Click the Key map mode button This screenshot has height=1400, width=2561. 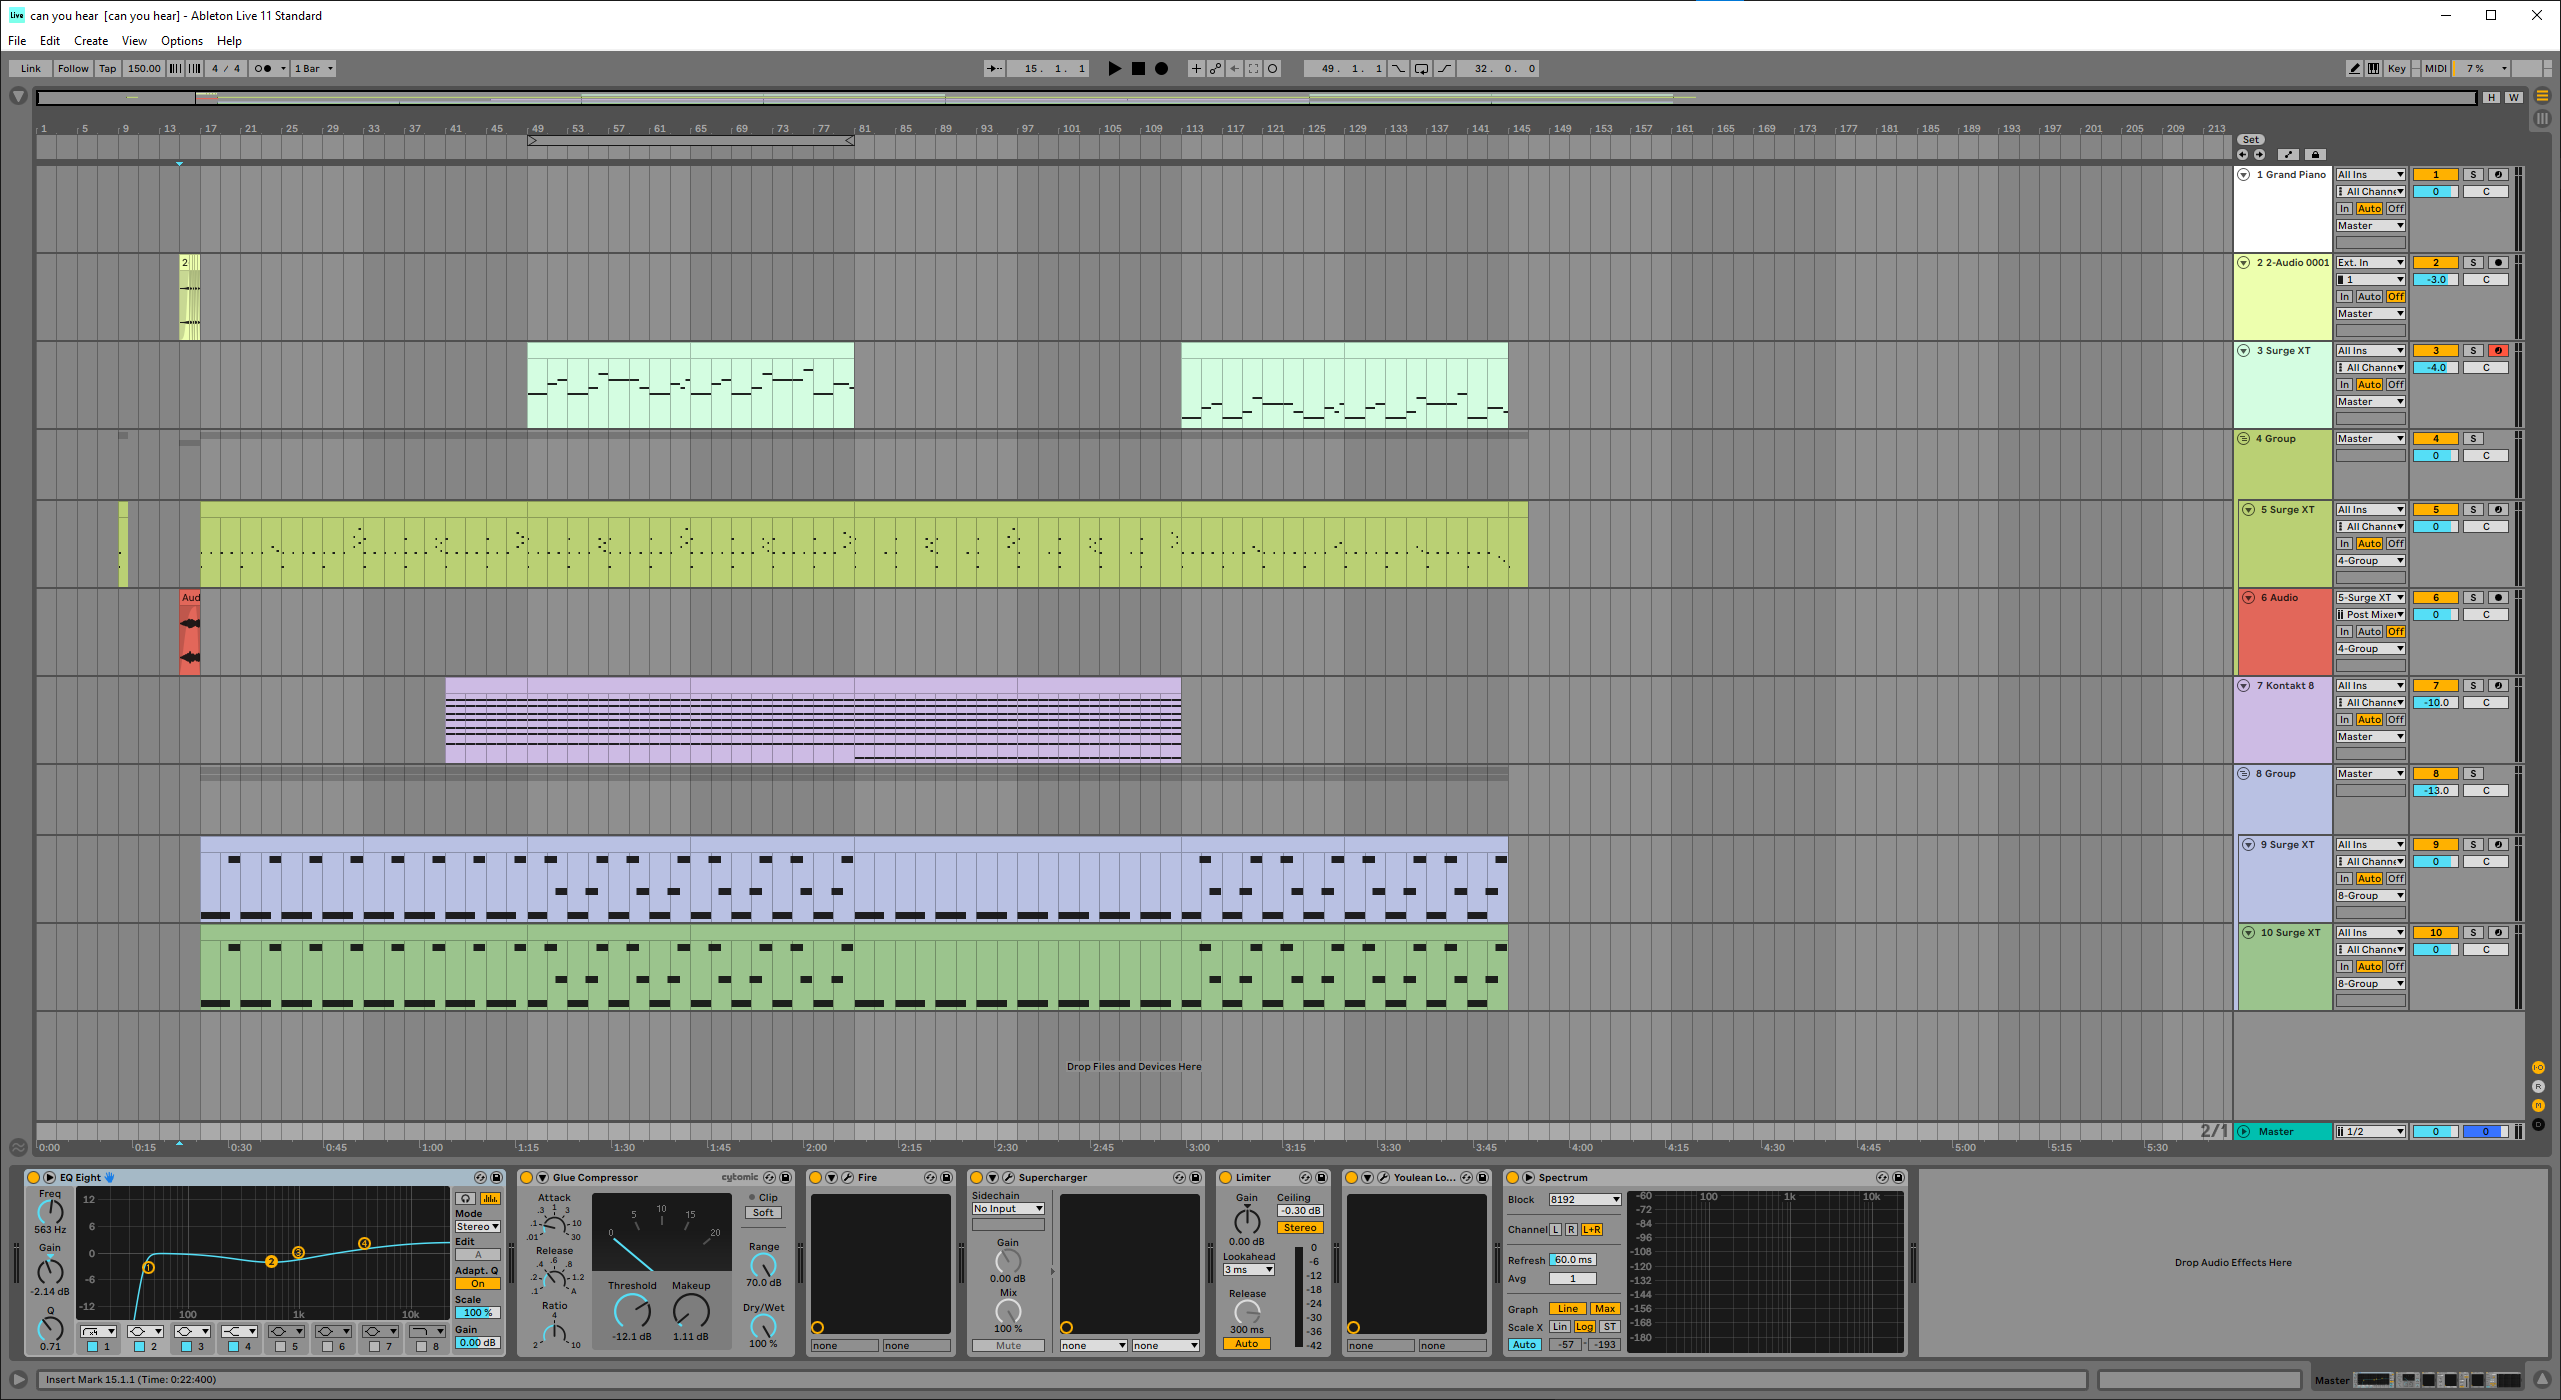[2396, 69]
